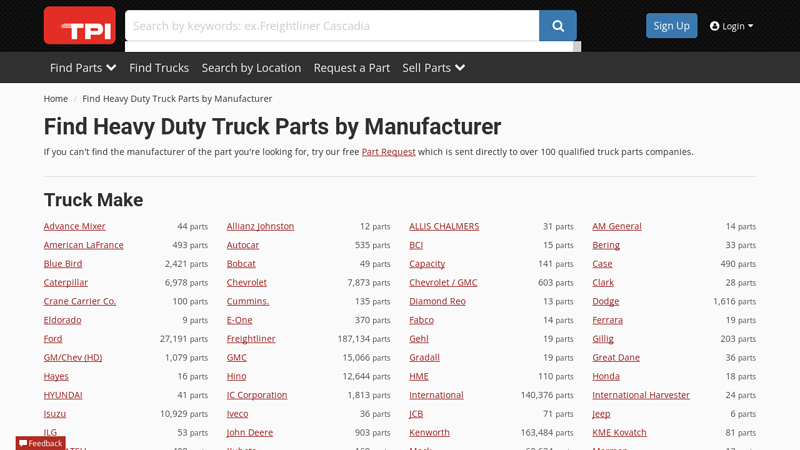Open the Login dropdown

tap(732, 26)
